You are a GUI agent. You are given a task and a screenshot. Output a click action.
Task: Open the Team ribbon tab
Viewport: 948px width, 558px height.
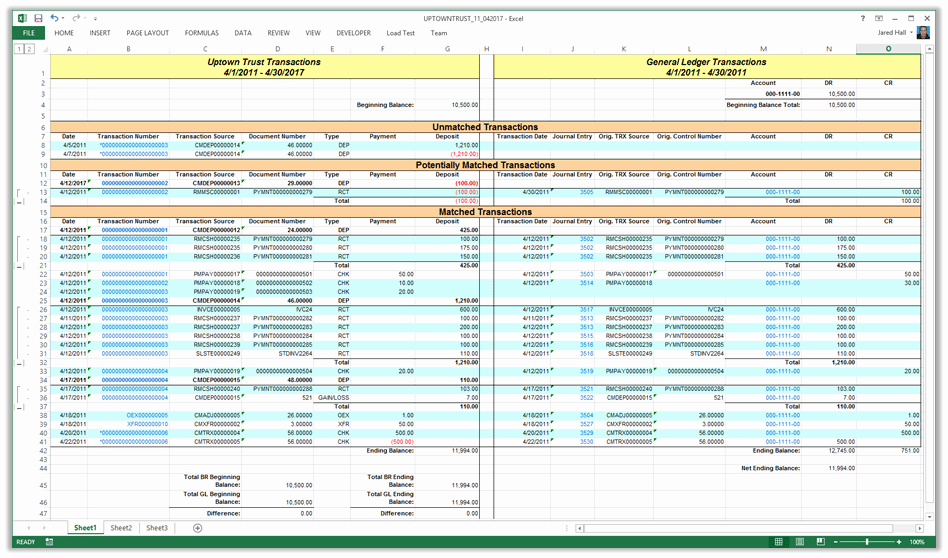[x=439, y=33]
